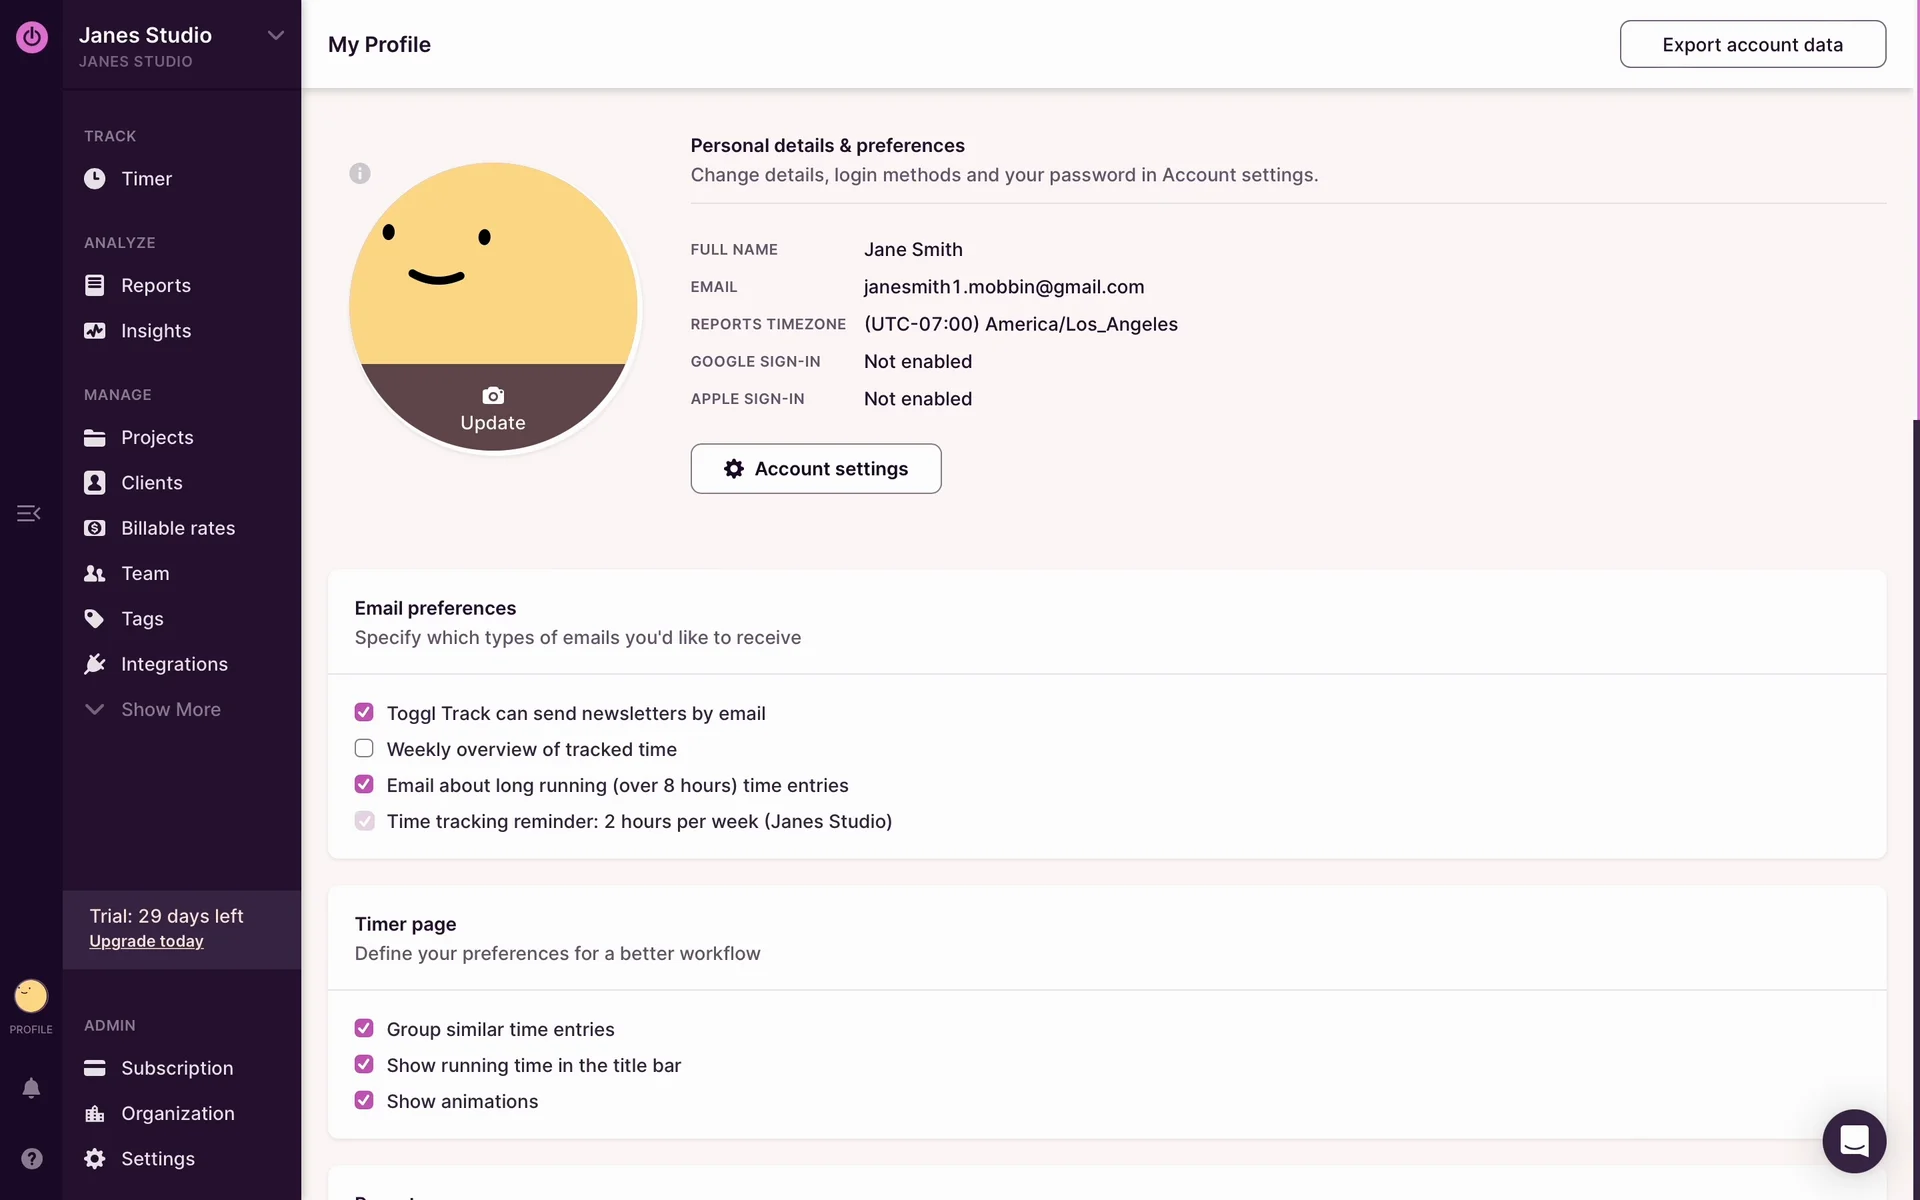Go to Billable rates page

[177, 528]
